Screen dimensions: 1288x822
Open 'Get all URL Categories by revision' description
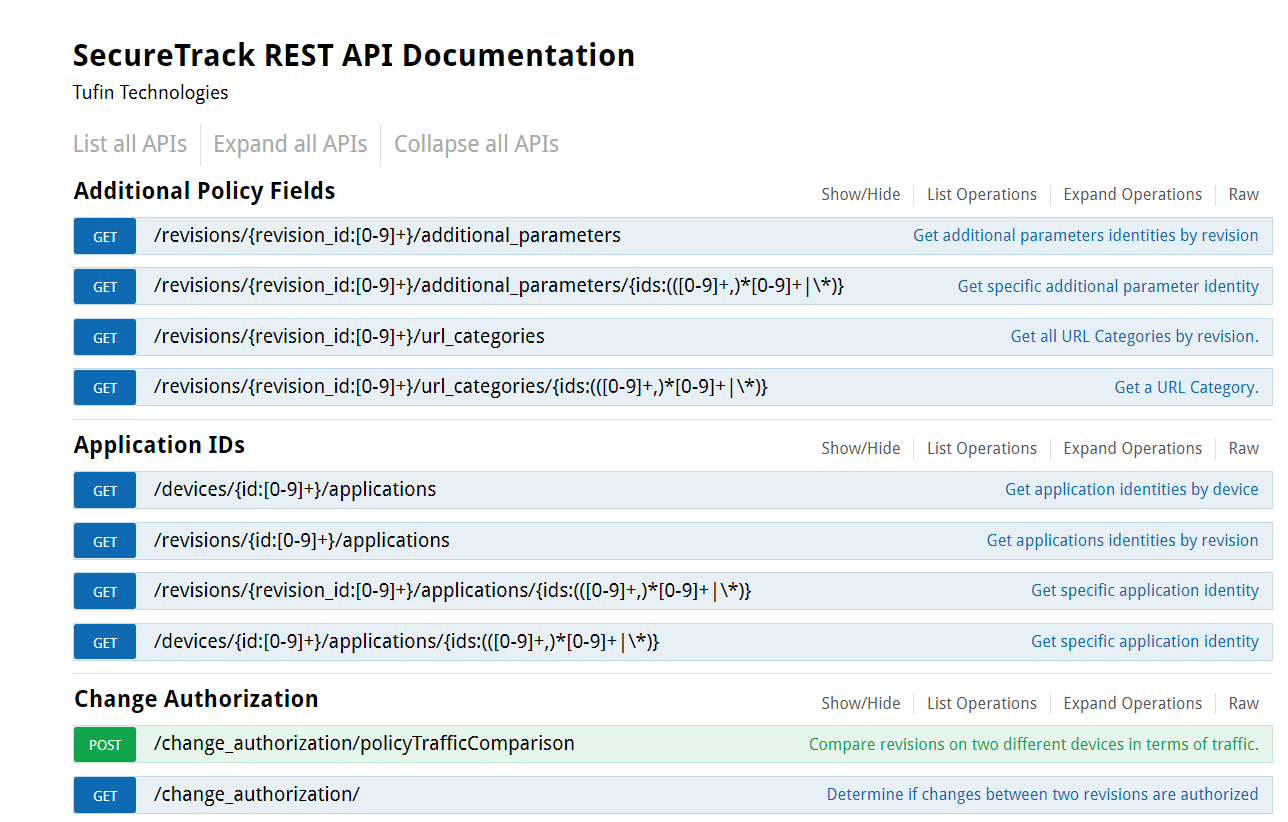1134,337
